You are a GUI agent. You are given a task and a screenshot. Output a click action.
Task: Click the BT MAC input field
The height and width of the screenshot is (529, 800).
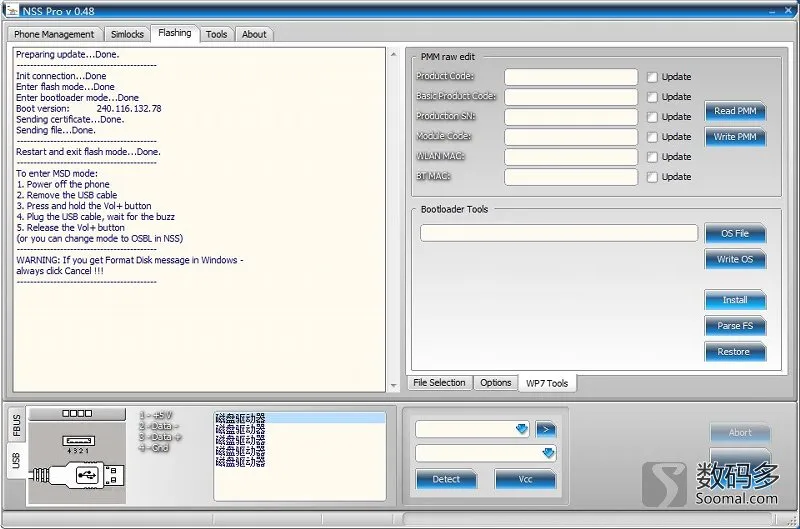click(571, 177)
